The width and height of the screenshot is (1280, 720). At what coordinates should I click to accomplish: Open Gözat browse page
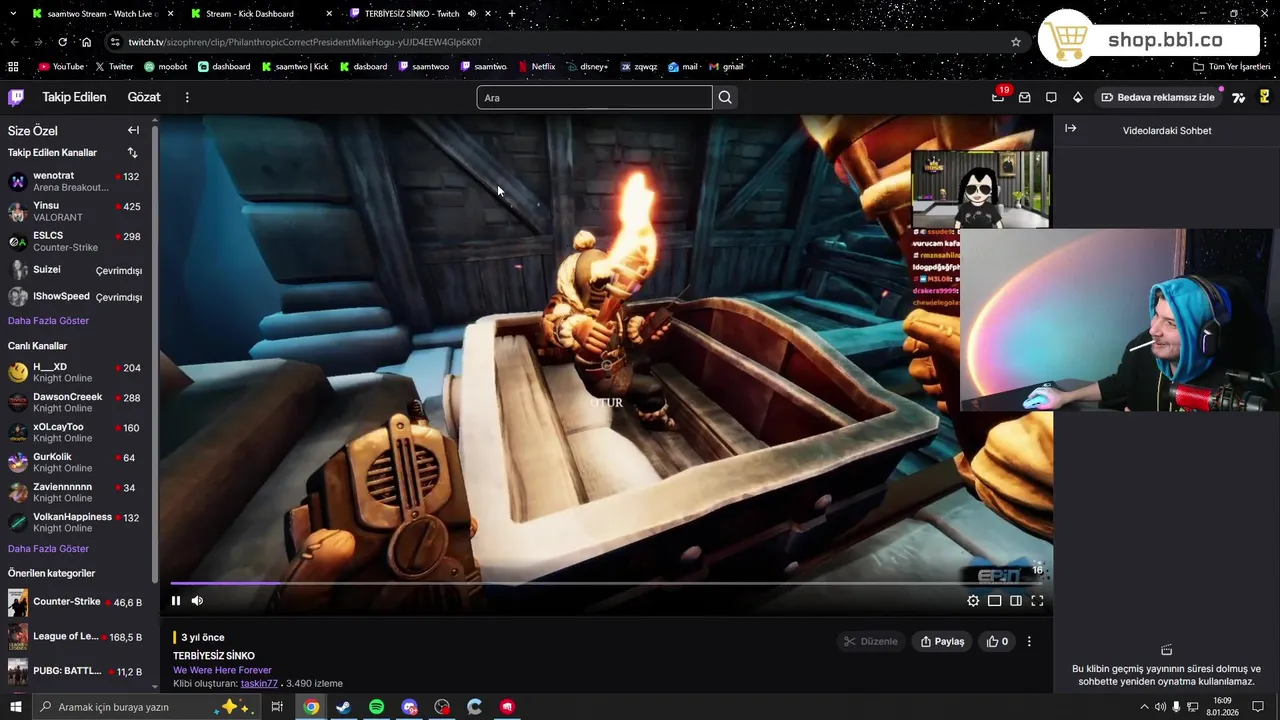[x=144, y=97]
